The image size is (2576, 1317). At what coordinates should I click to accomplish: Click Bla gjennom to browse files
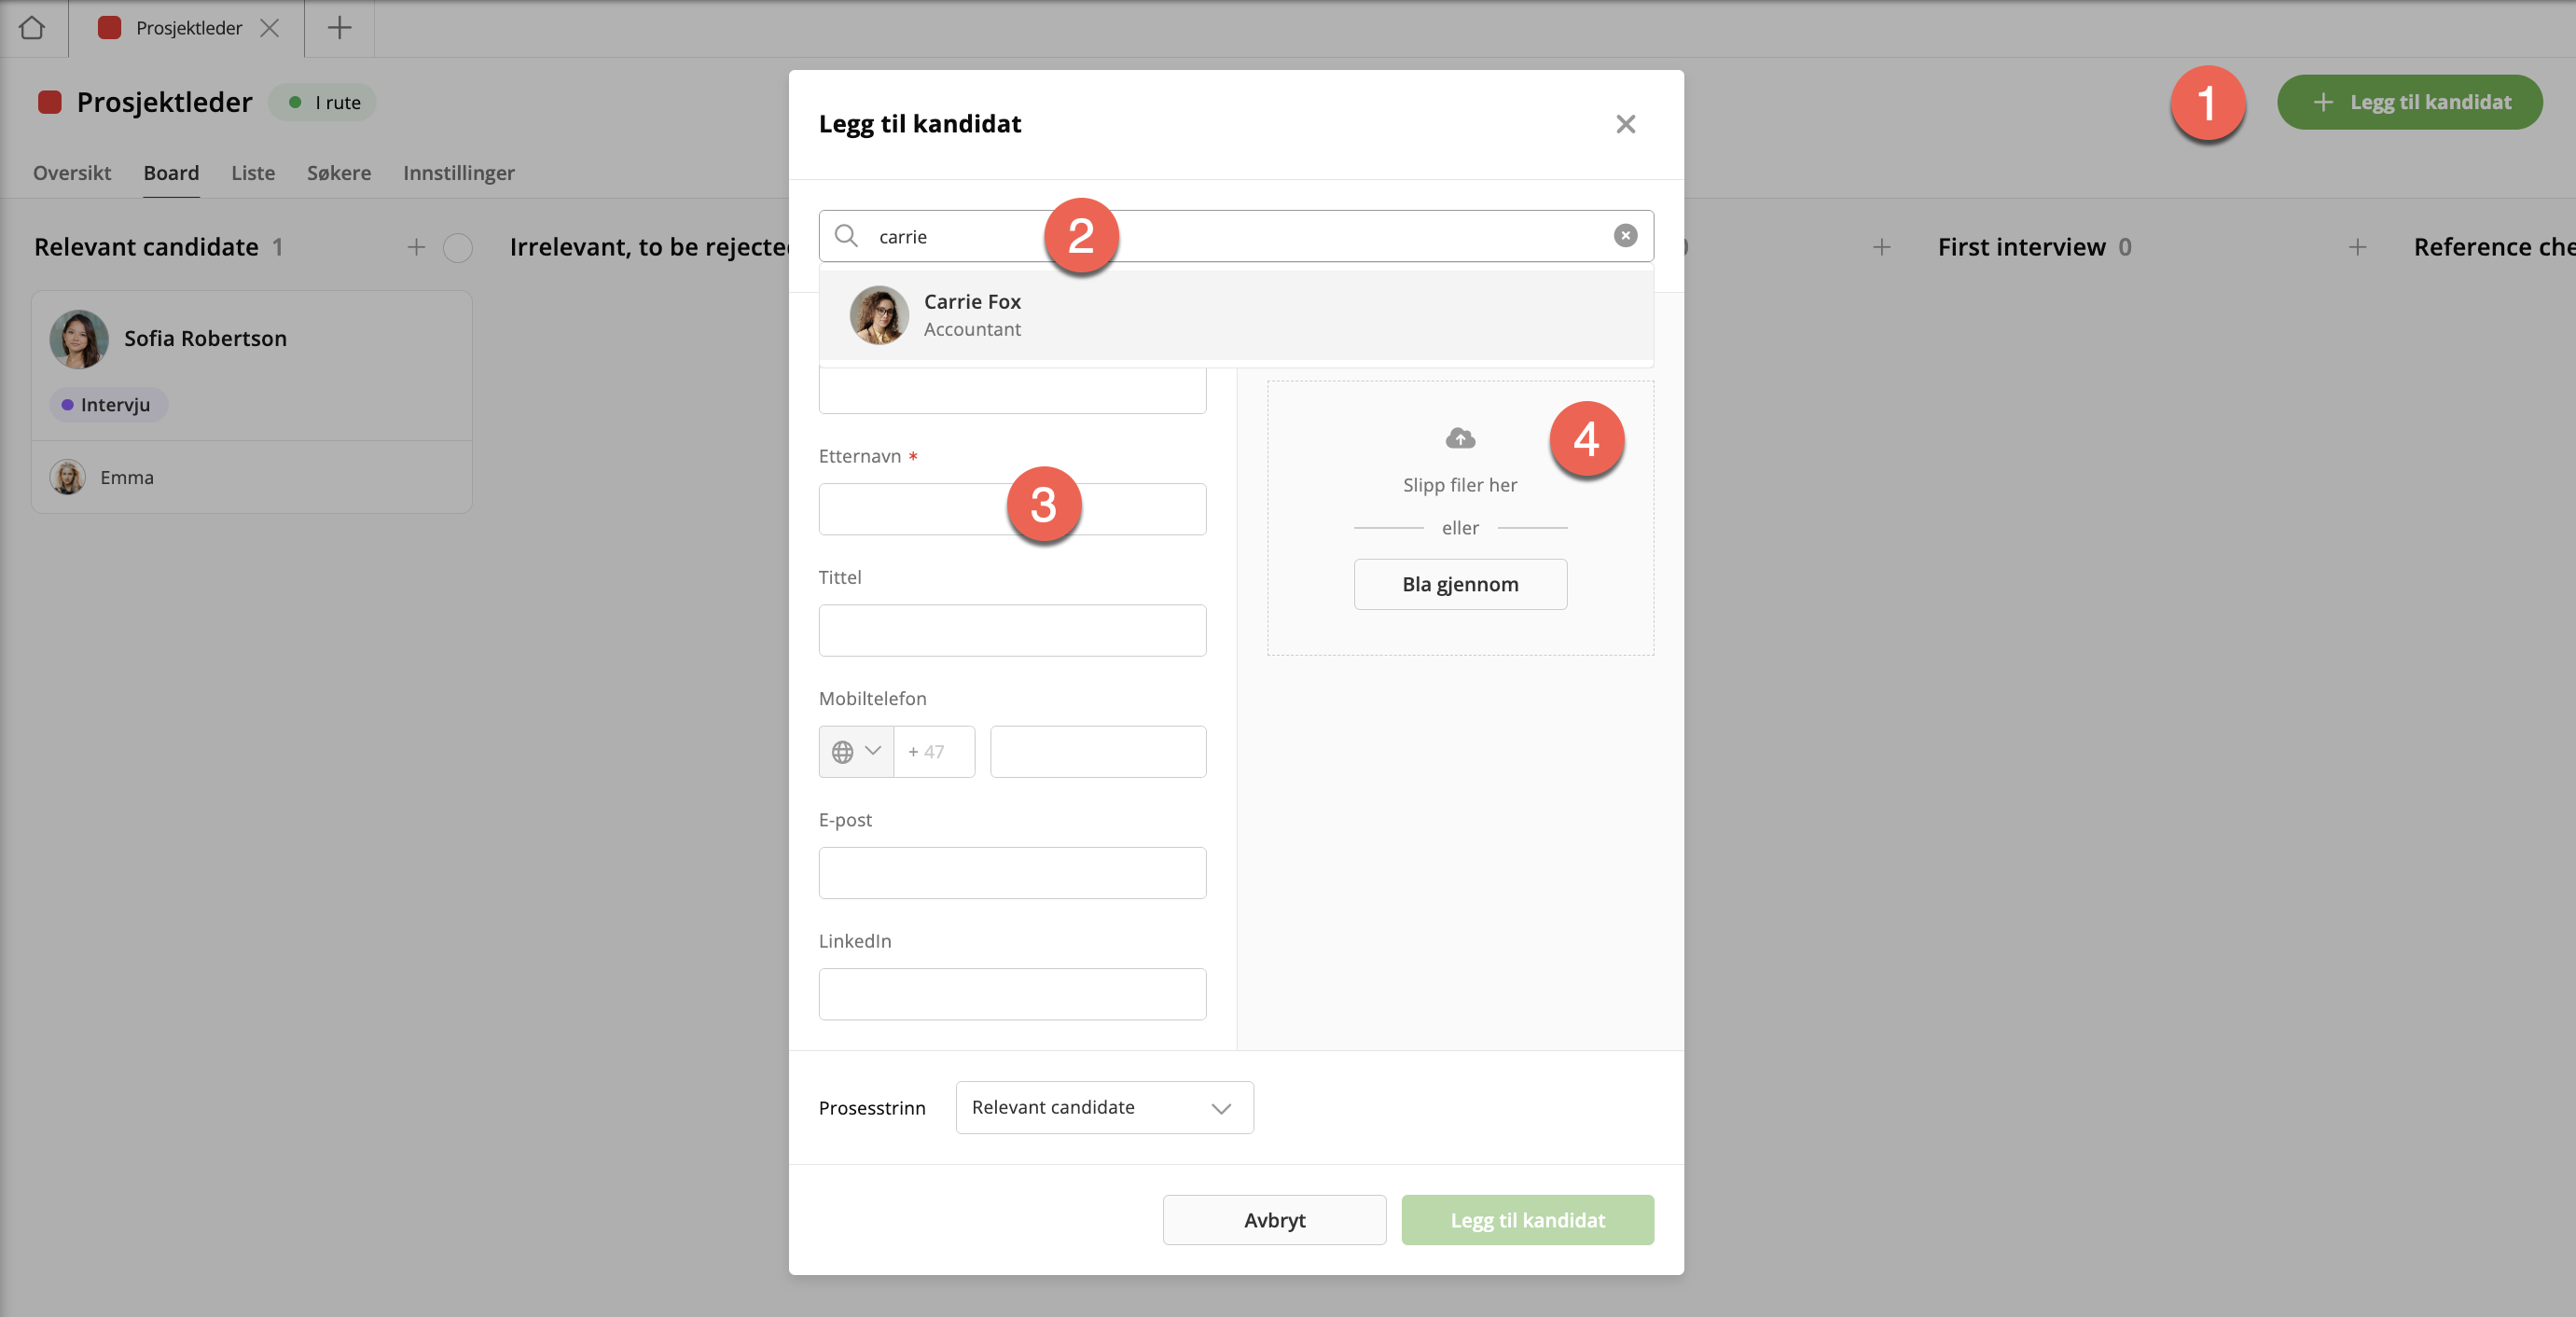point(1459,584)
